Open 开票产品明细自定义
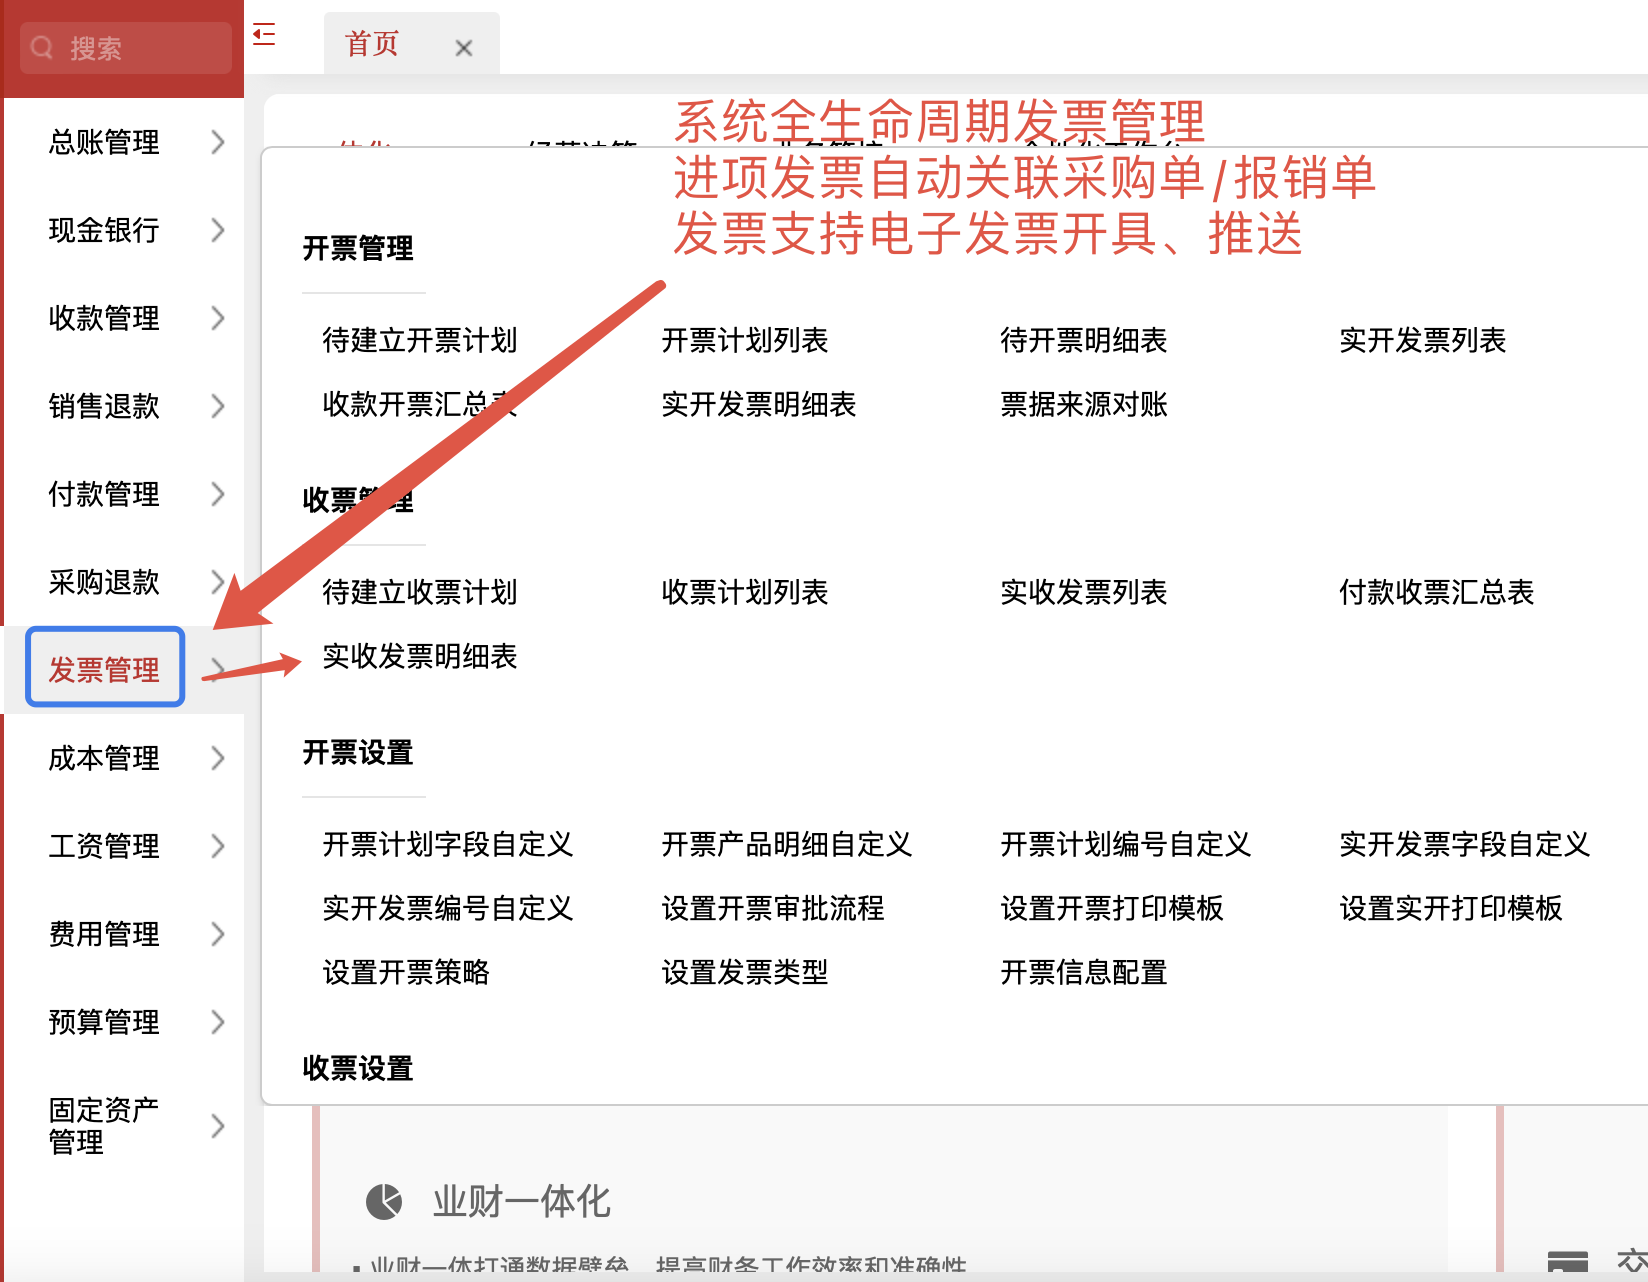The height and width of the screenshot is (1282, 1648). [787, 844]
